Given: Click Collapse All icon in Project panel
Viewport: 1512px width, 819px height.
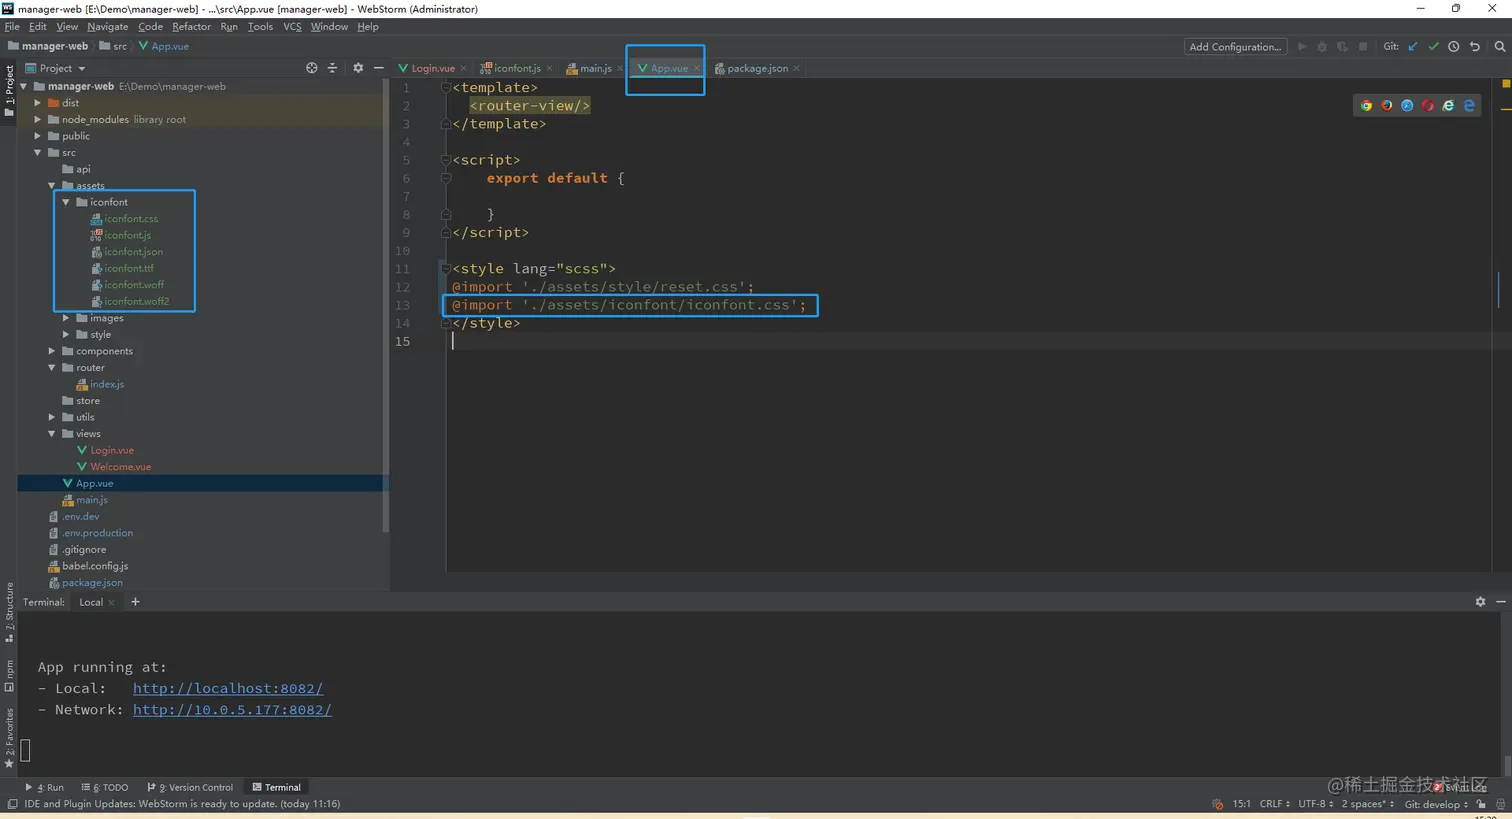Looking at the screenshot, I should [x=333, y=68].
